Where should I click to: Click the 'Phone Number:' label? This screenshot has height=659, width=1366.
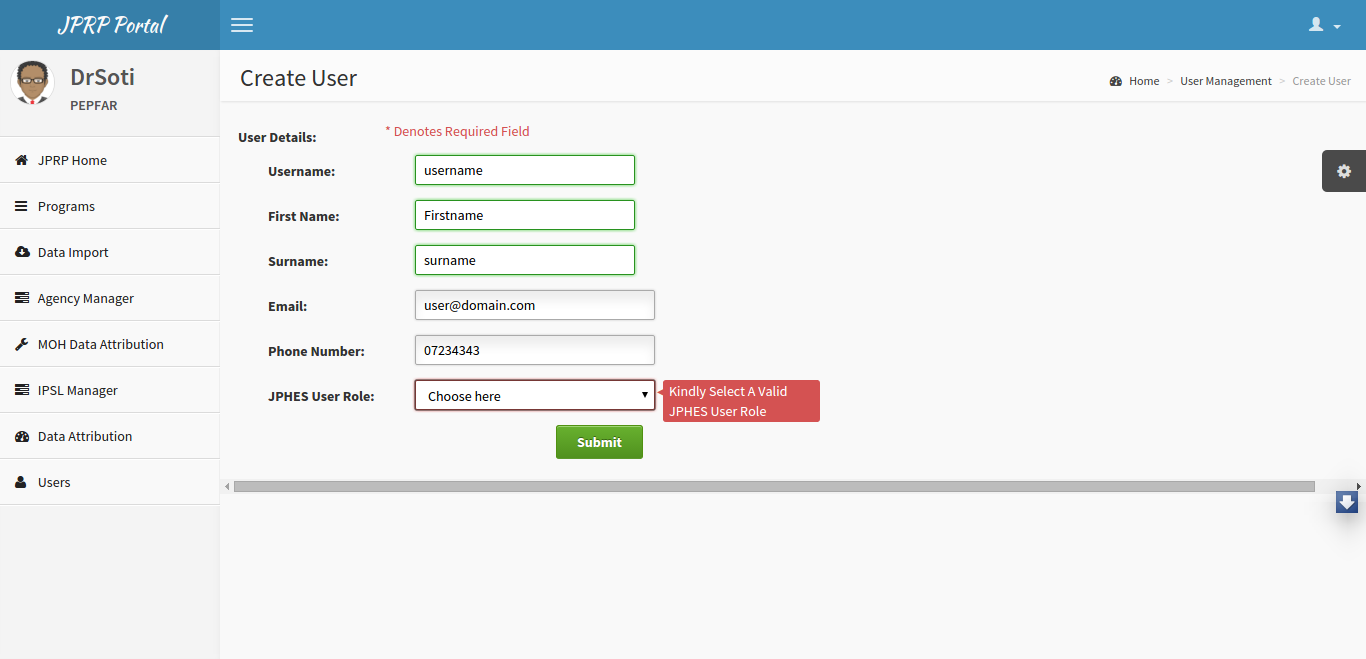coord(316,351)
